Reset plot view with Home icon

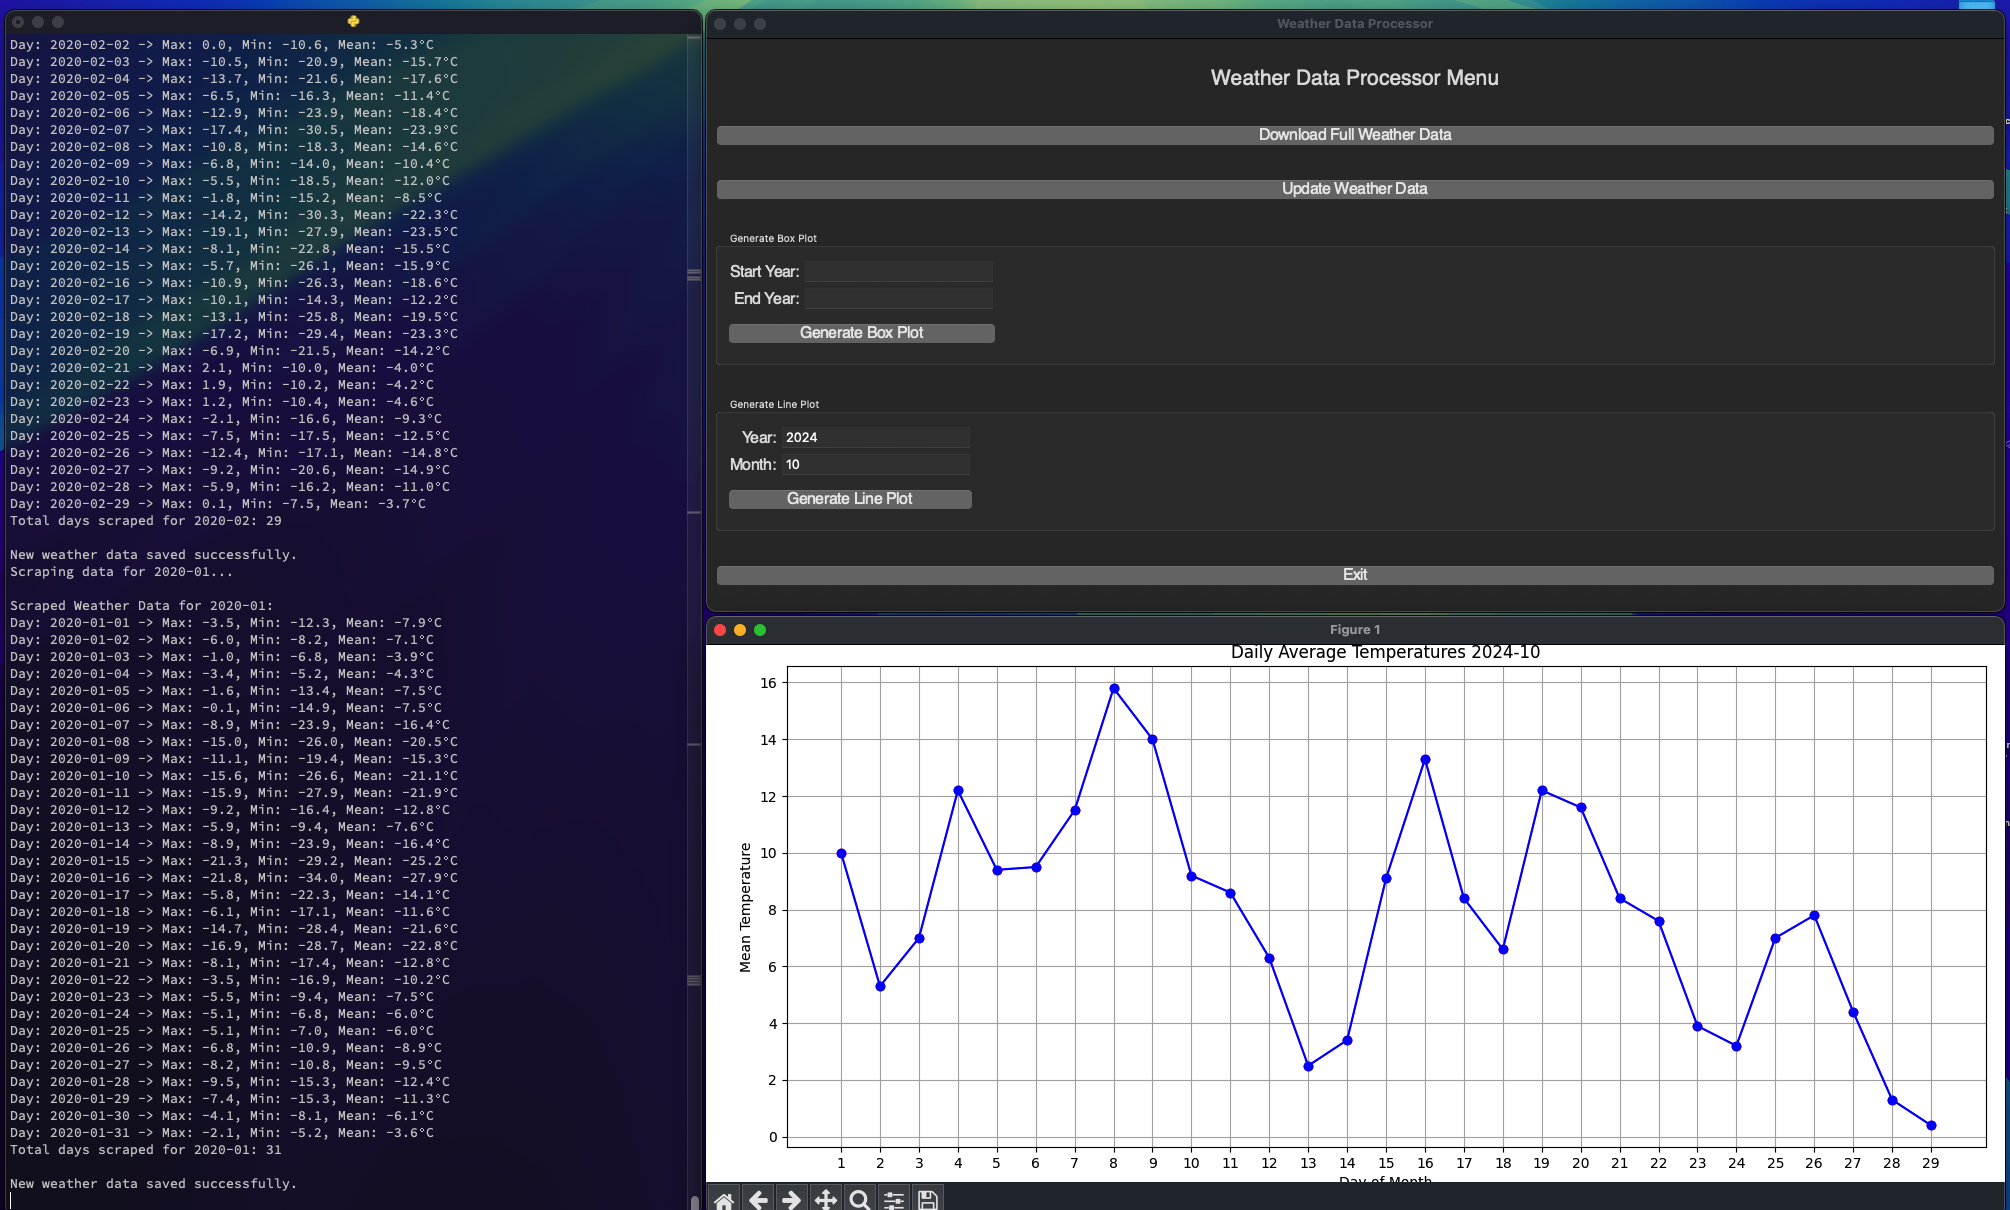point(724,1199)
